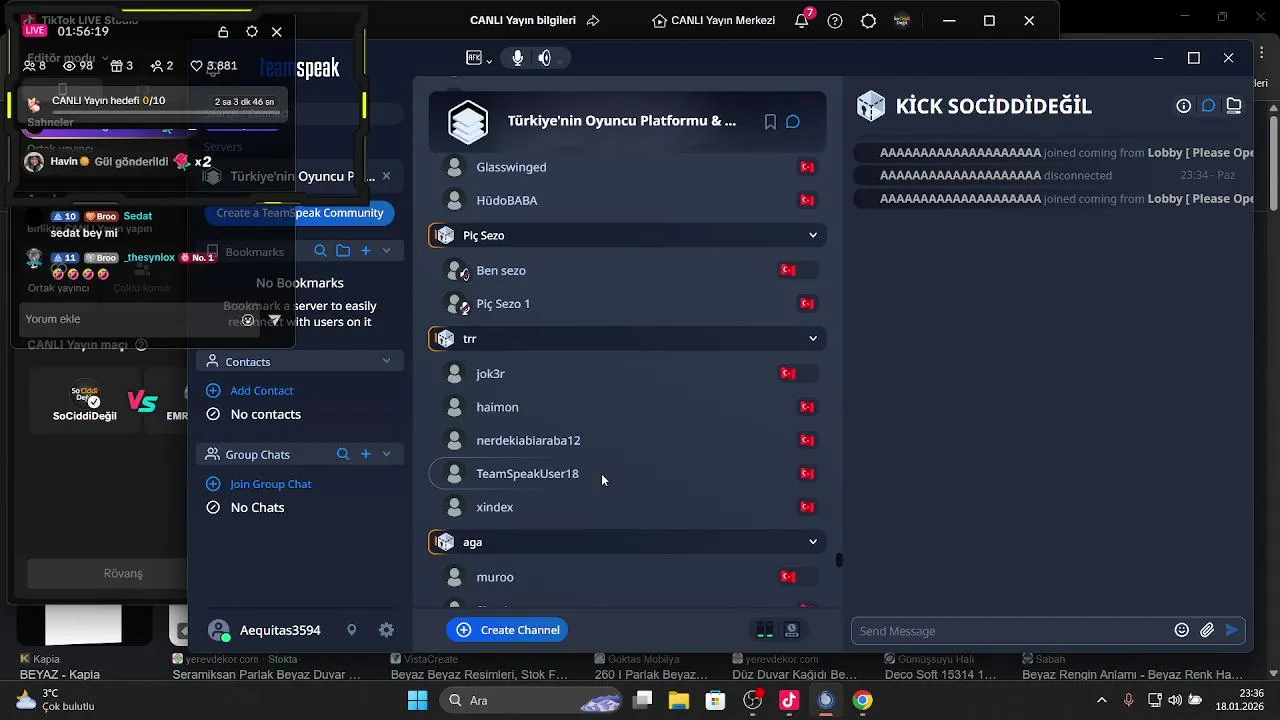This screenshot has width=1280, height=720.
Task: Search bookmarks with magnifier icon
Action: click(x=320, y=251)
